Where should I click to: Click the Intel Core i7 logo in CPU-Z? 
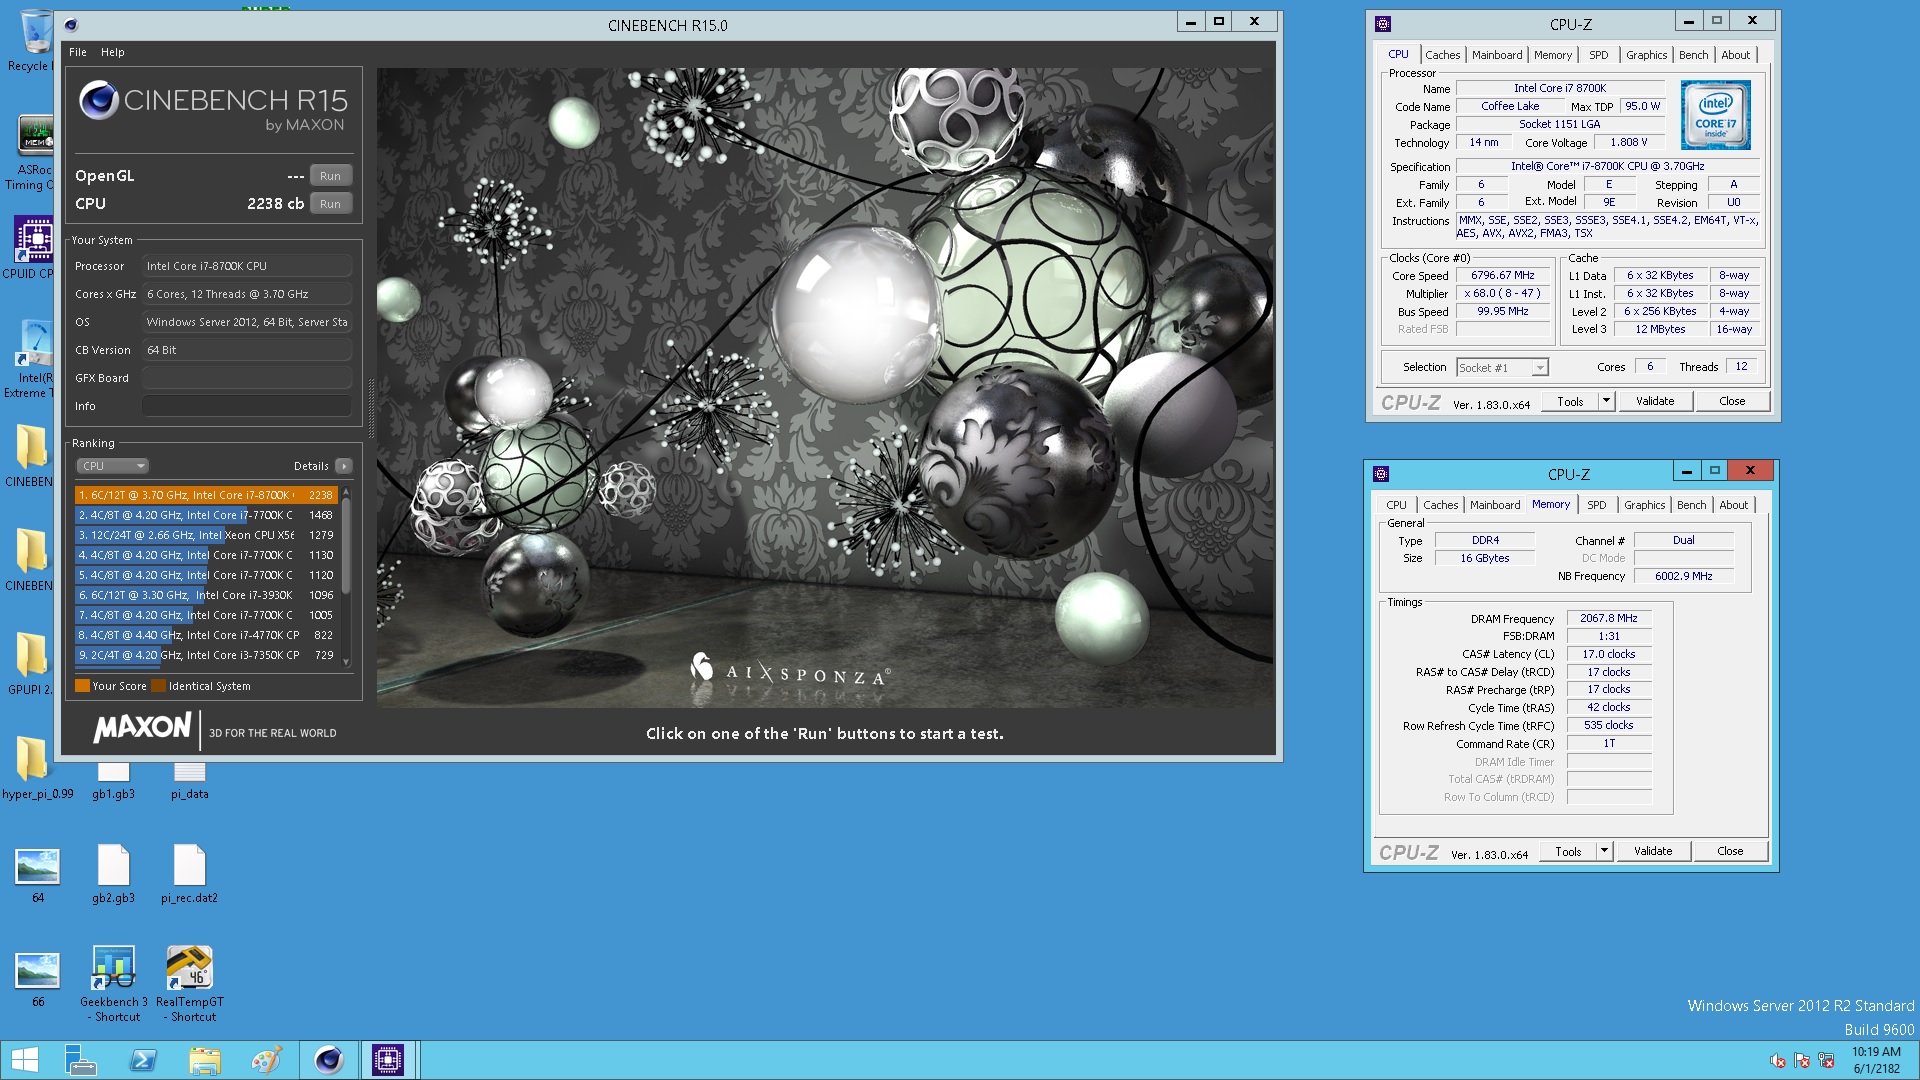click(1715, 116)
